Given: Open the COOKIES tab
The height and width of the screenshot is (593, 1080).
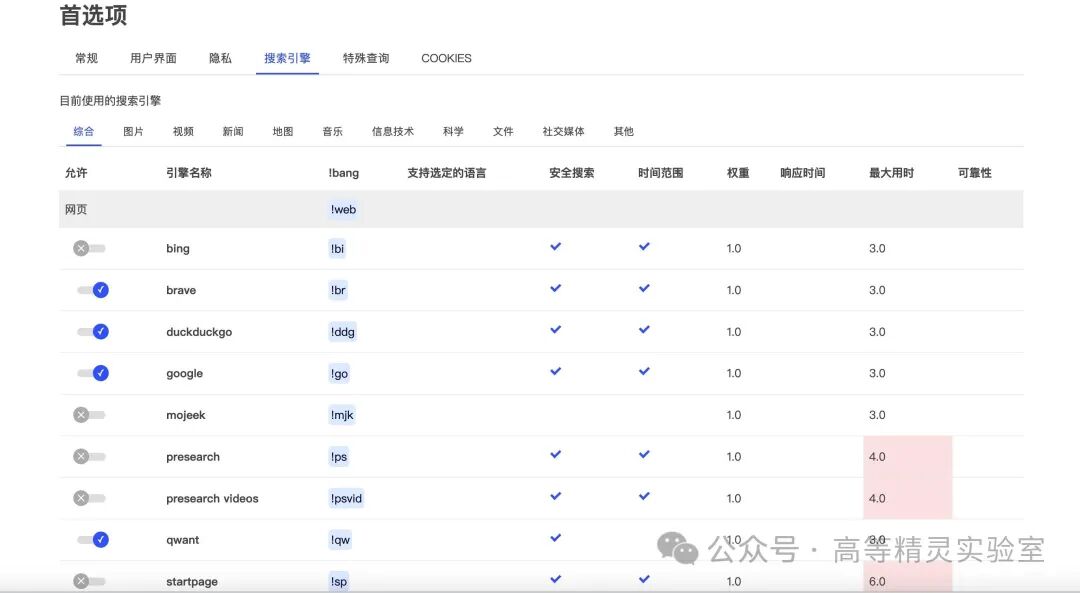Looking at the screenshot, I should [x=446, y=59].
